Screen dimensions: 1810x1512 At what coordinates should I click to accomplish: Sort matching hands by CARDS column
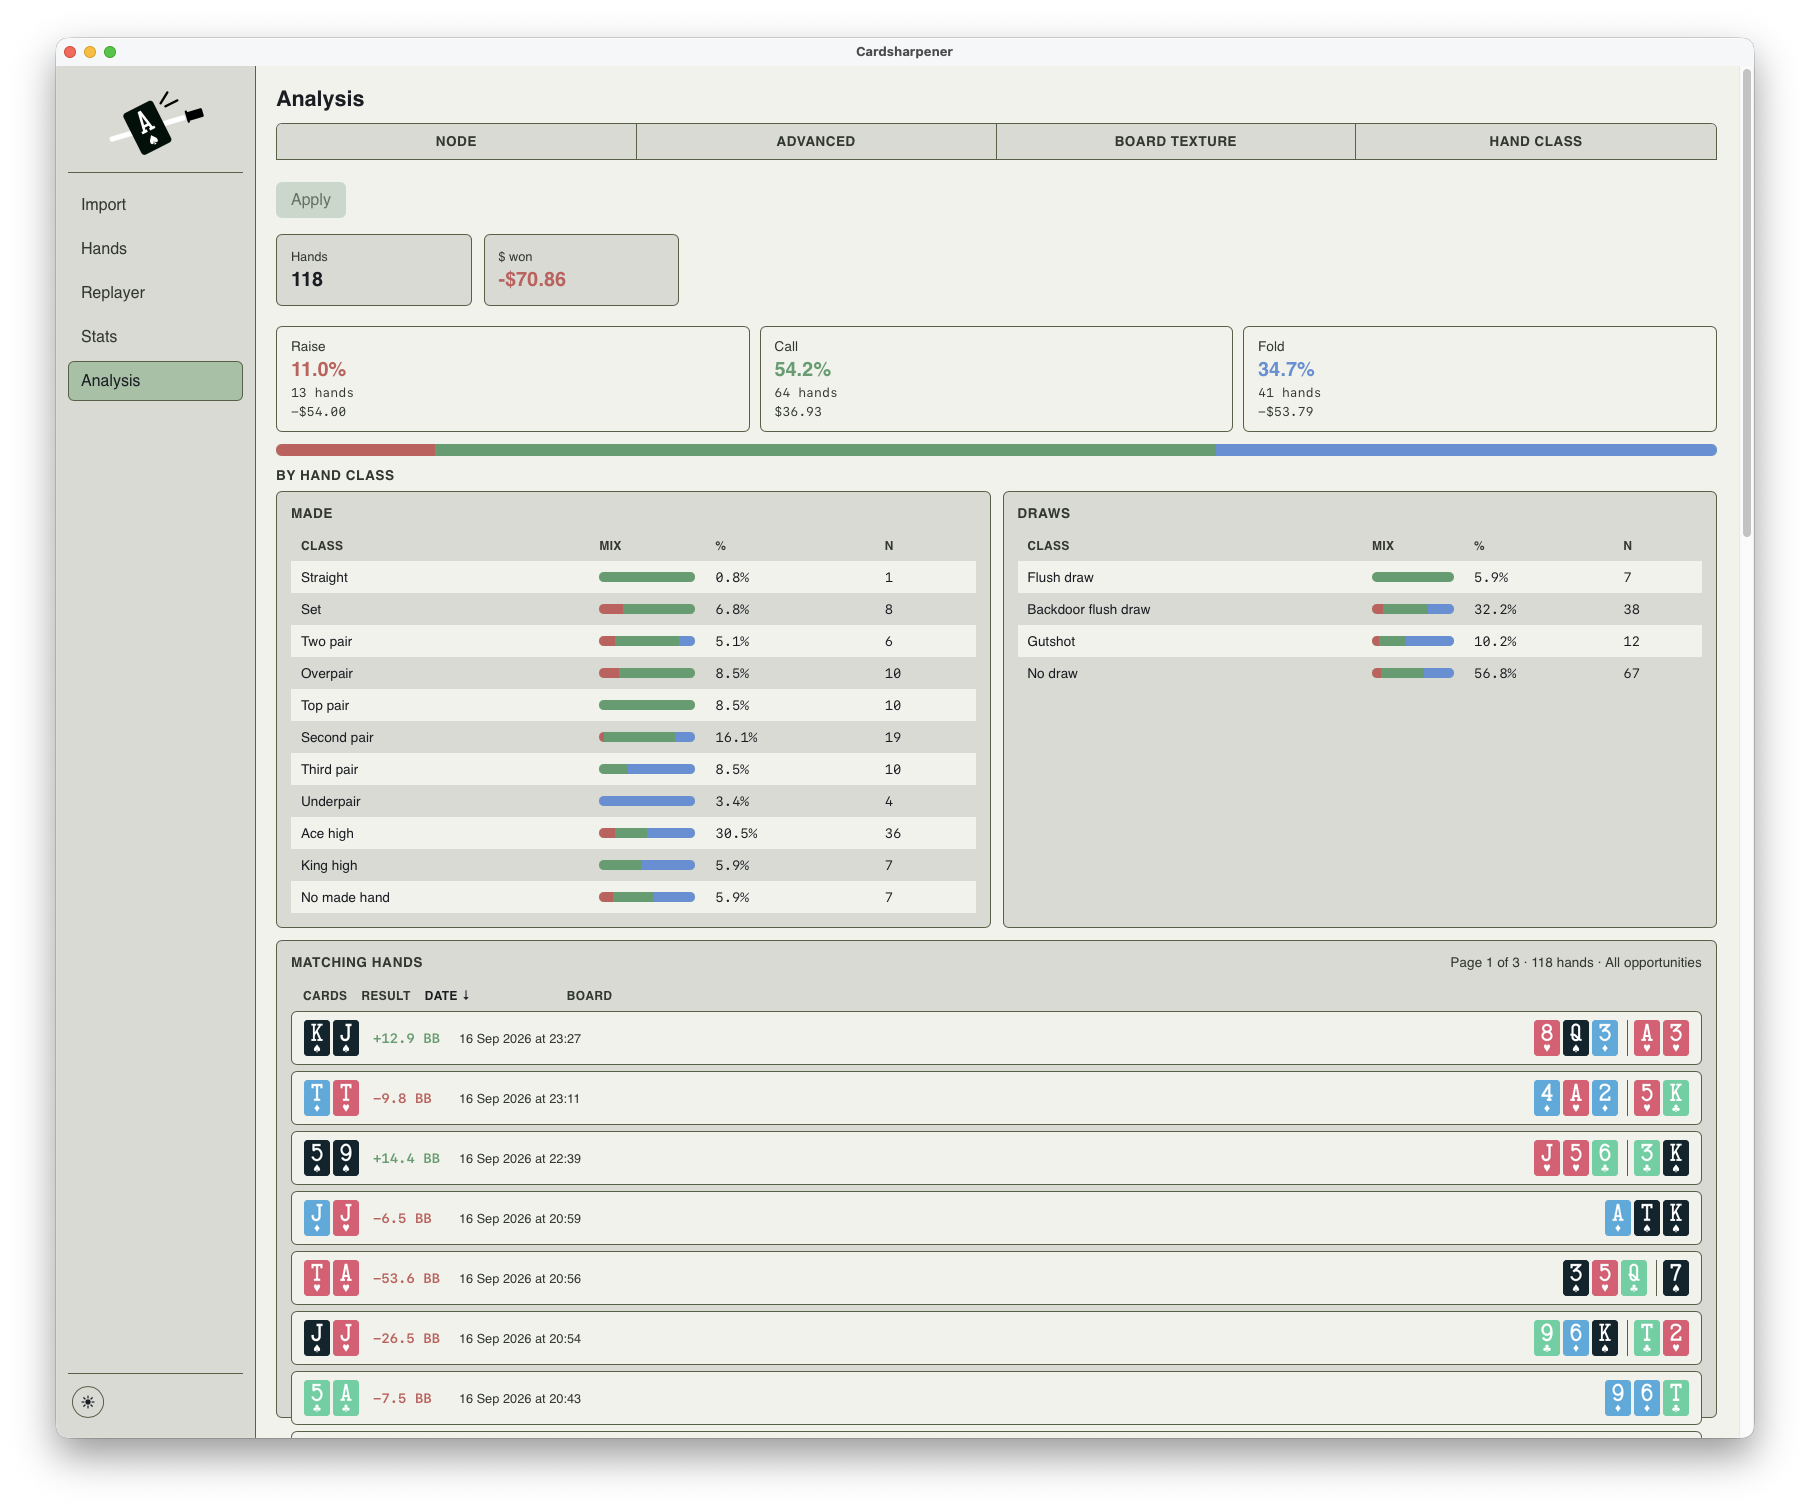pos(325,996)
